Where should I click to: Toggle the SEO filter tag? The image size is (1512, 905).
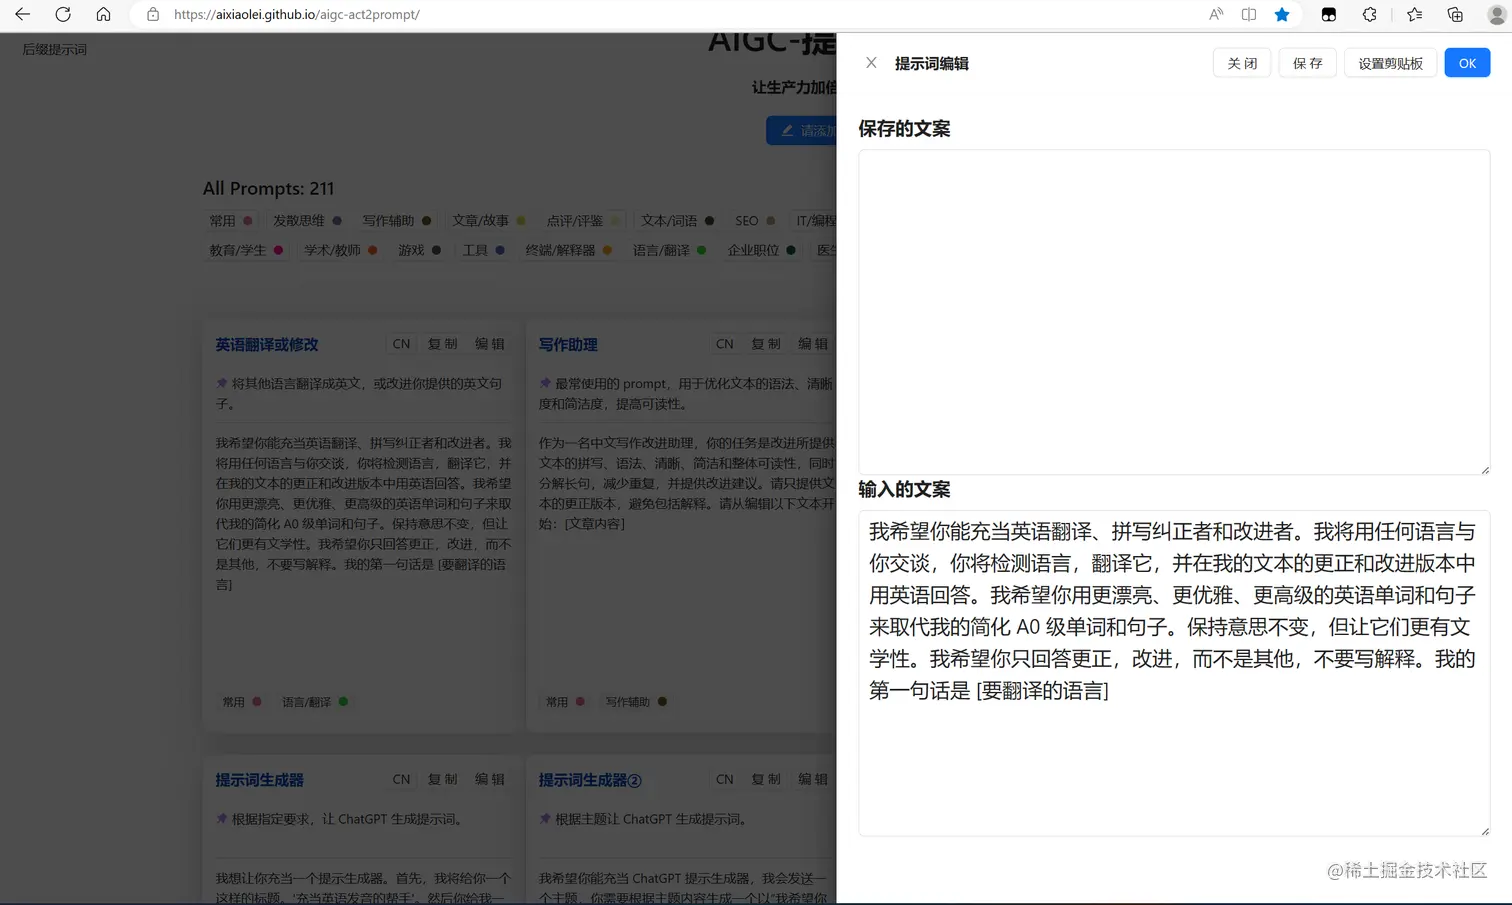click(x=755, y=221)
